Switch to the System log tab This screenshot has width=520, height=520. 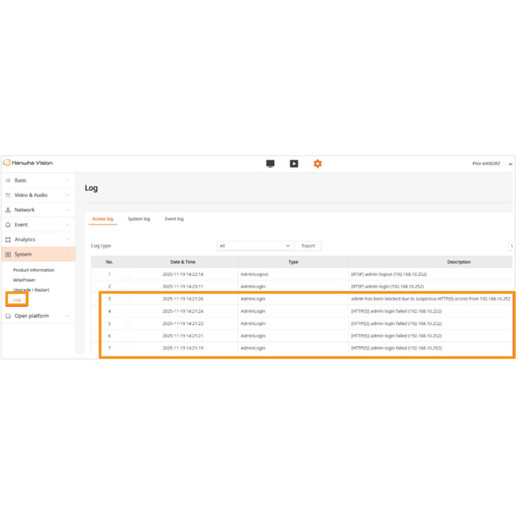[139, 219]
